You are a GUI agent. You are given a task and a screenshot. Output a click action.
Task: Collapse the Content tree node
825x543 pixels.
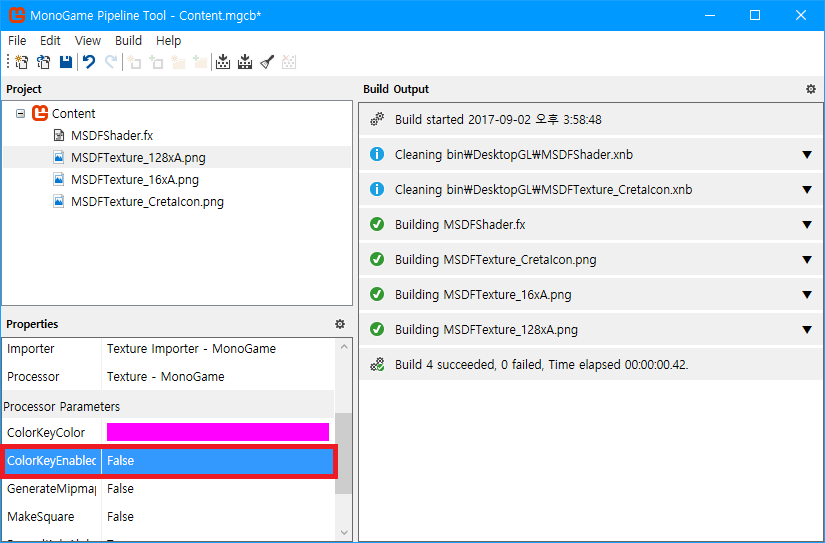(21, 114)
